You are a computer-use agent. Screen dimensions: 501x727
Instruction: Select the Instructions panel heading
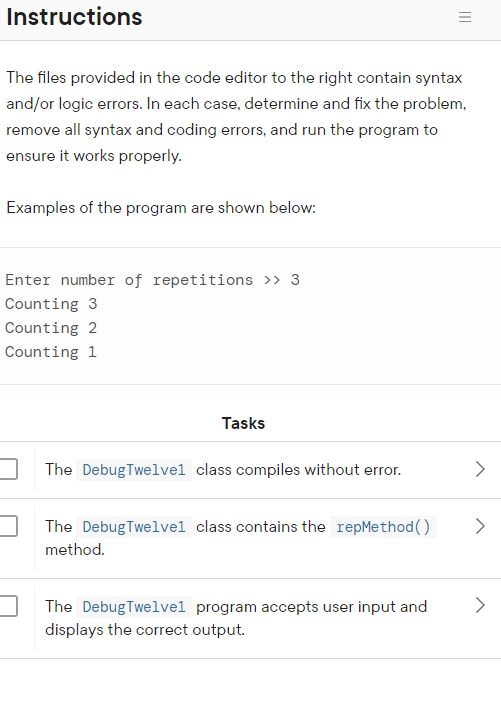75,17
